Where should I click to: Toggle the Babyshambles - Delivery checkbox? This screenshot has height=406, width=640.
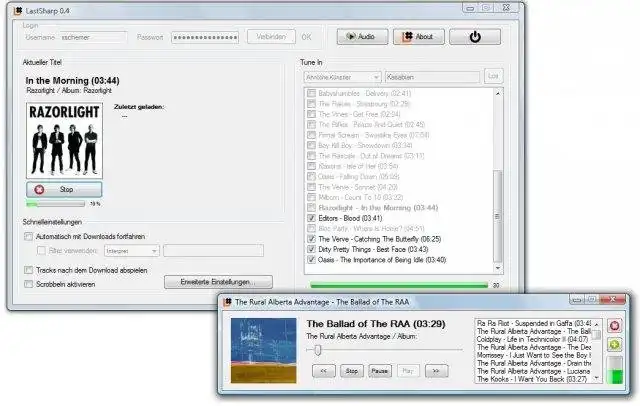click(311, 93)
